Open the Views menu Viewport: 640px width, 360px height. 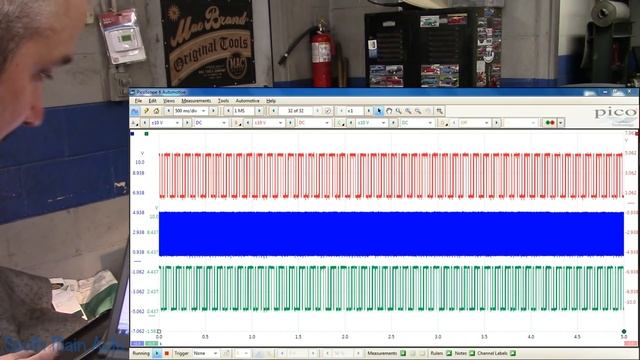click(x=169, y=101)
